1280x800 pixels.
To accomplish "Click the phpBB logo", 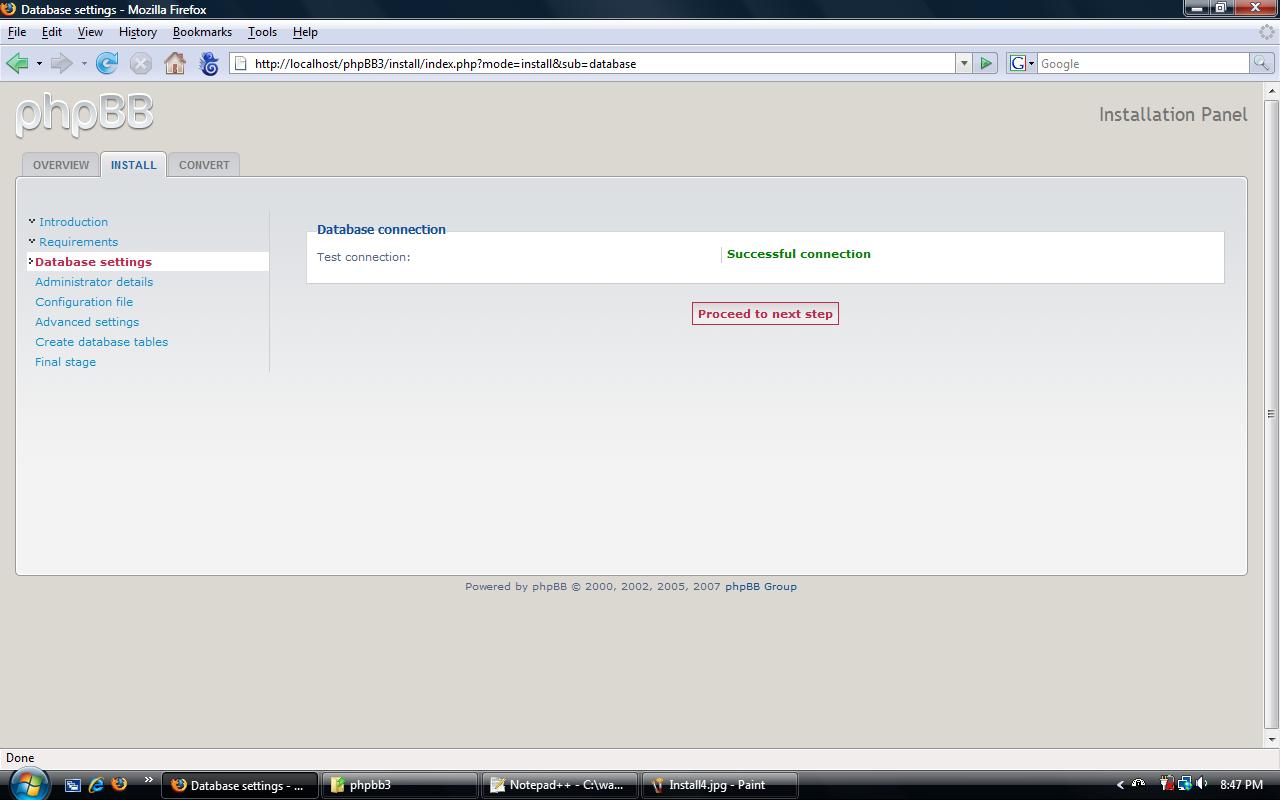I will tap(85, 113).
